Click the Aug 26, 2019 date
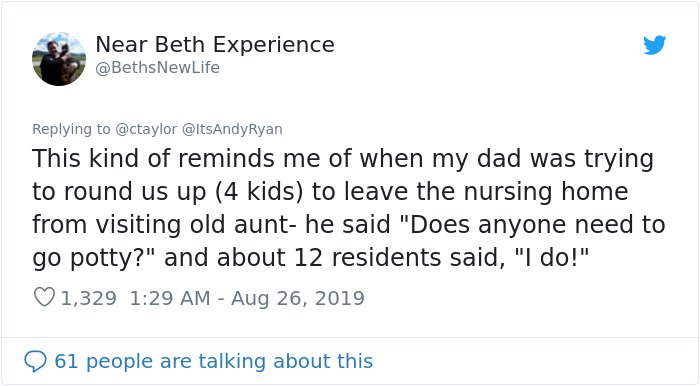Viewport: 700px width, 386px height. pyautogui.click(x=298, y=298)
